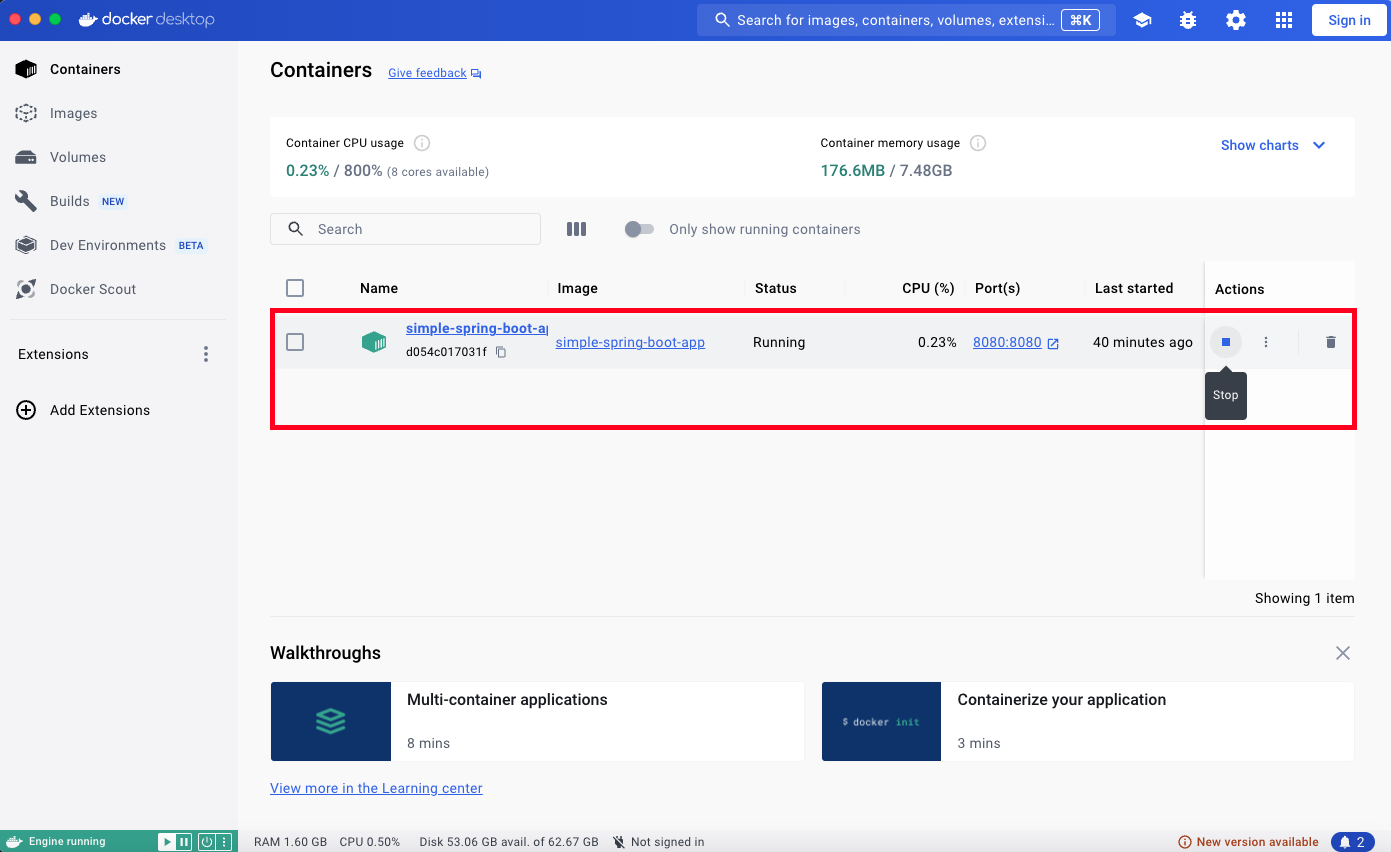Click the Containers cube icon in sidebar
This screenshot has width=1391, height=852.
[x=26, y=69]
